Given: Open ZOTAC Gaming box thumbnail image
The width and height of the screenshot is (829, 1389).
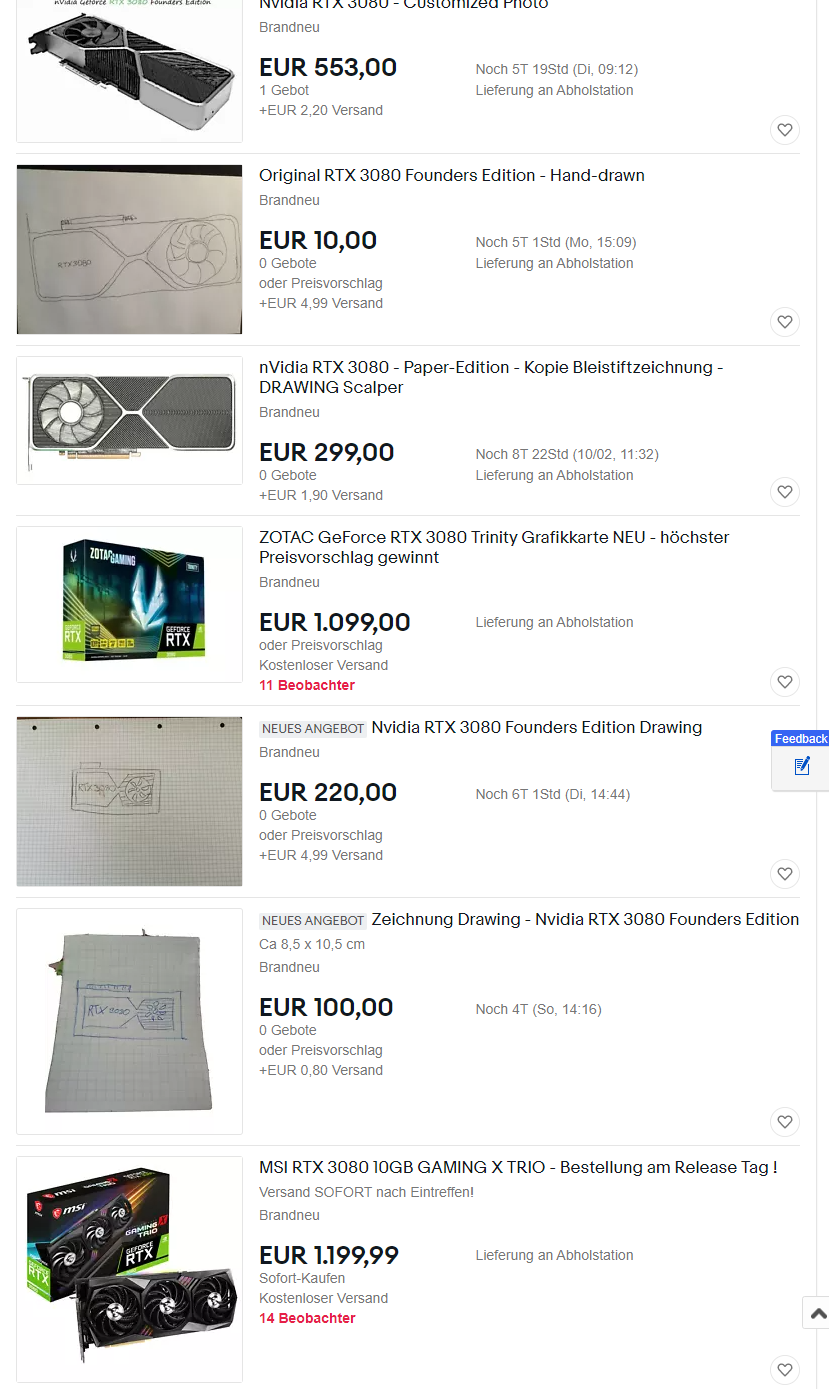Looking at the screenshot, I should [130, 604].
